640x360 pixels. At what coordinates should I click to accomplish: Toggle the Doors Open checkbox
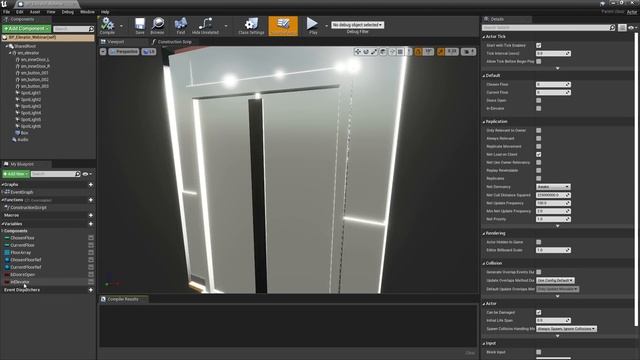[539, 100]
